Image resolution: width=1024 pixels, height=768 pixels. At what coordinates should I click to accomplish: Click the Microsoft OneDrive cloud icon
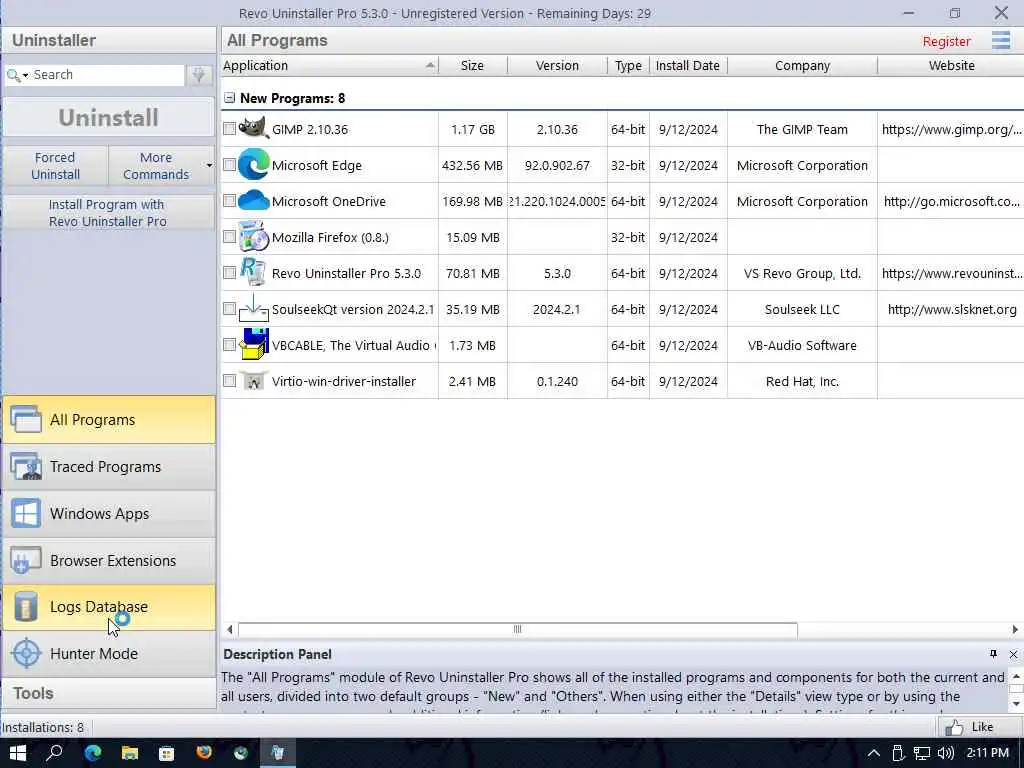(253, 200)
